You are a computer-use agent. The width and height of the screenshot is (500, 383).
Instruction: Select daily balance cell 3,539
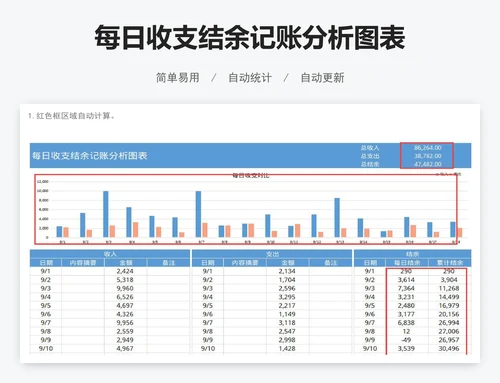click(x=406, y=348)
